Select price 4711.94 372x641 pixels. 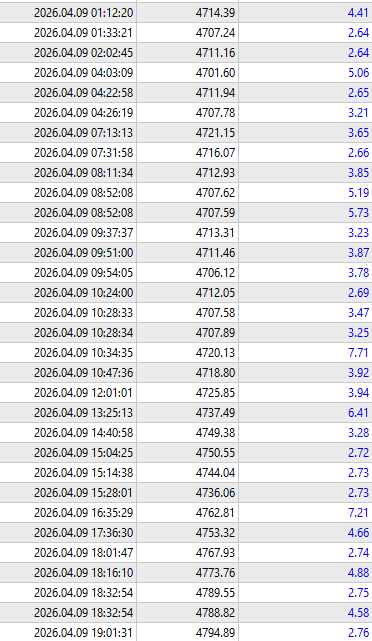(215, 93)
